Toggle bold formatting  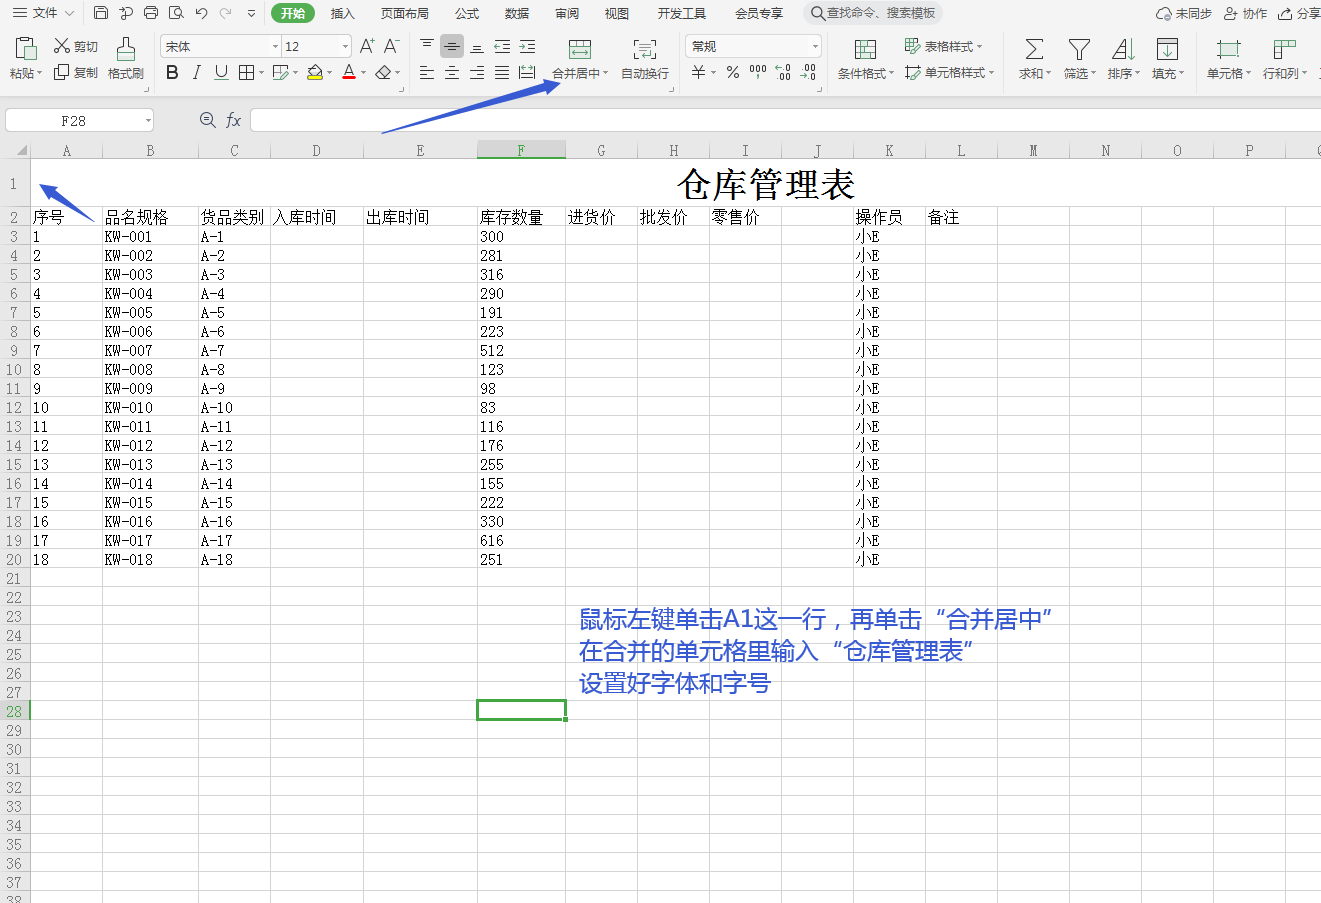click(172, 73)
